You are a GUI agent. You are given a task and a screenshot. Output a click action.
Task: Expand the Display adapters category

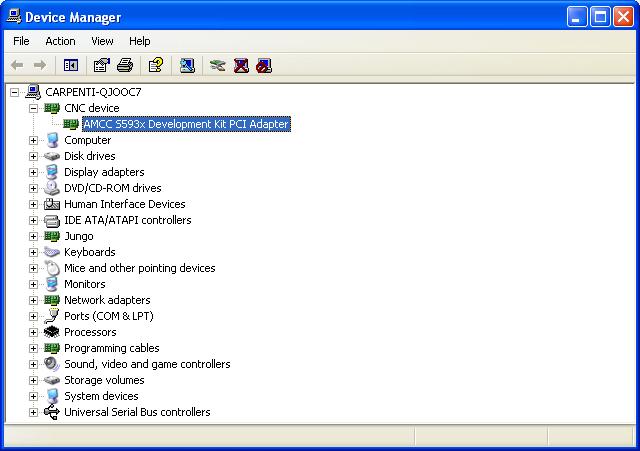33,172
